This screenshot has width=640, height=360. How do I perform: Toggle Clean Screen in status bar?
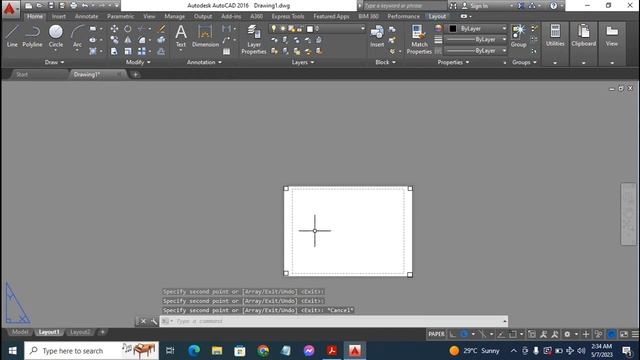pos(624,334)
